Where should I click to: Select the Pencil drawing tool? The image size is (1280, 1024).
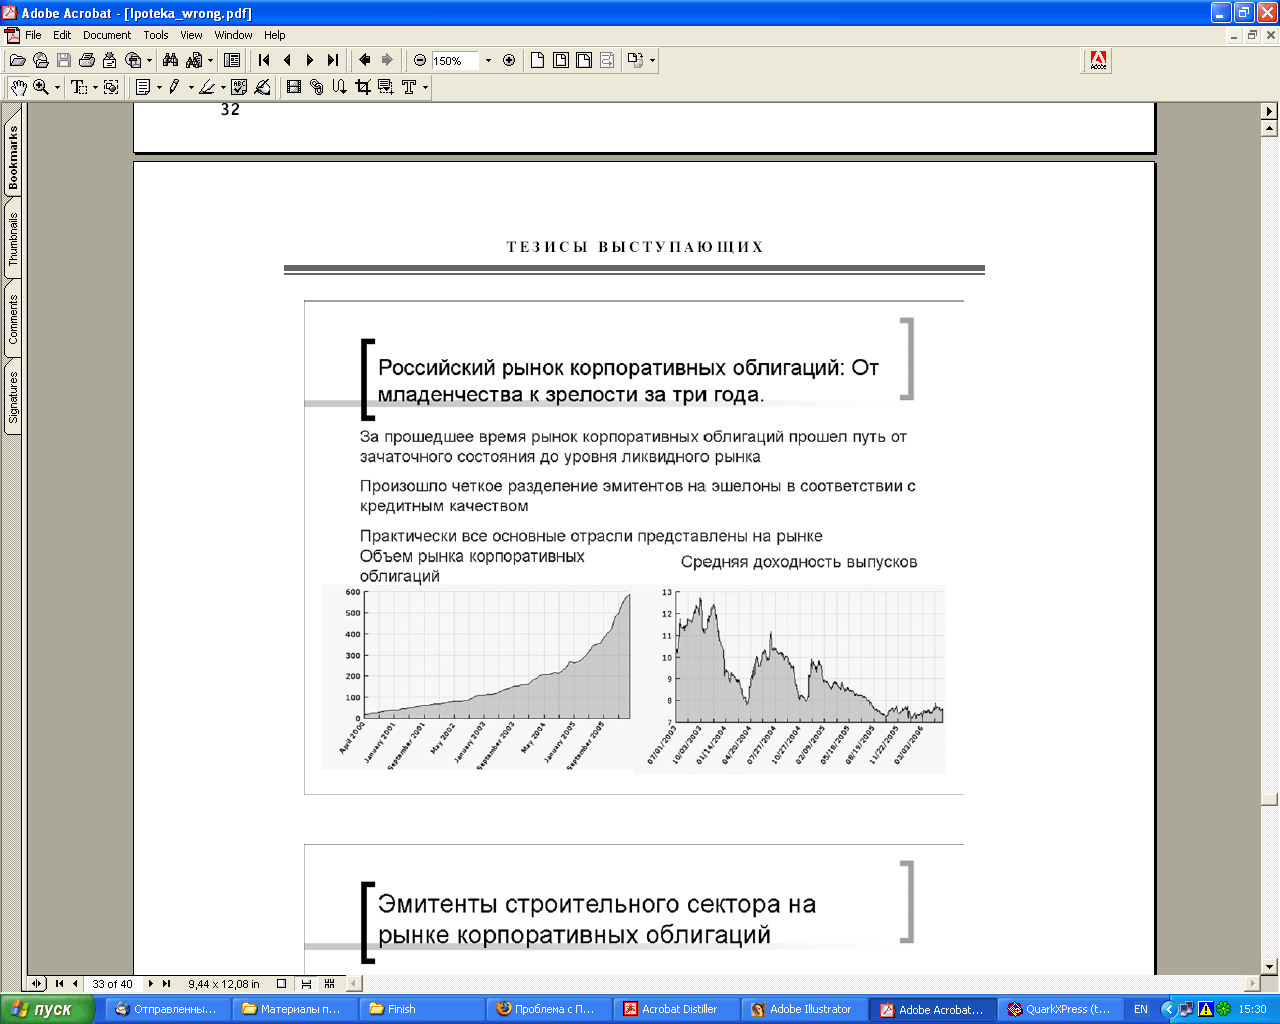[175, 87]
